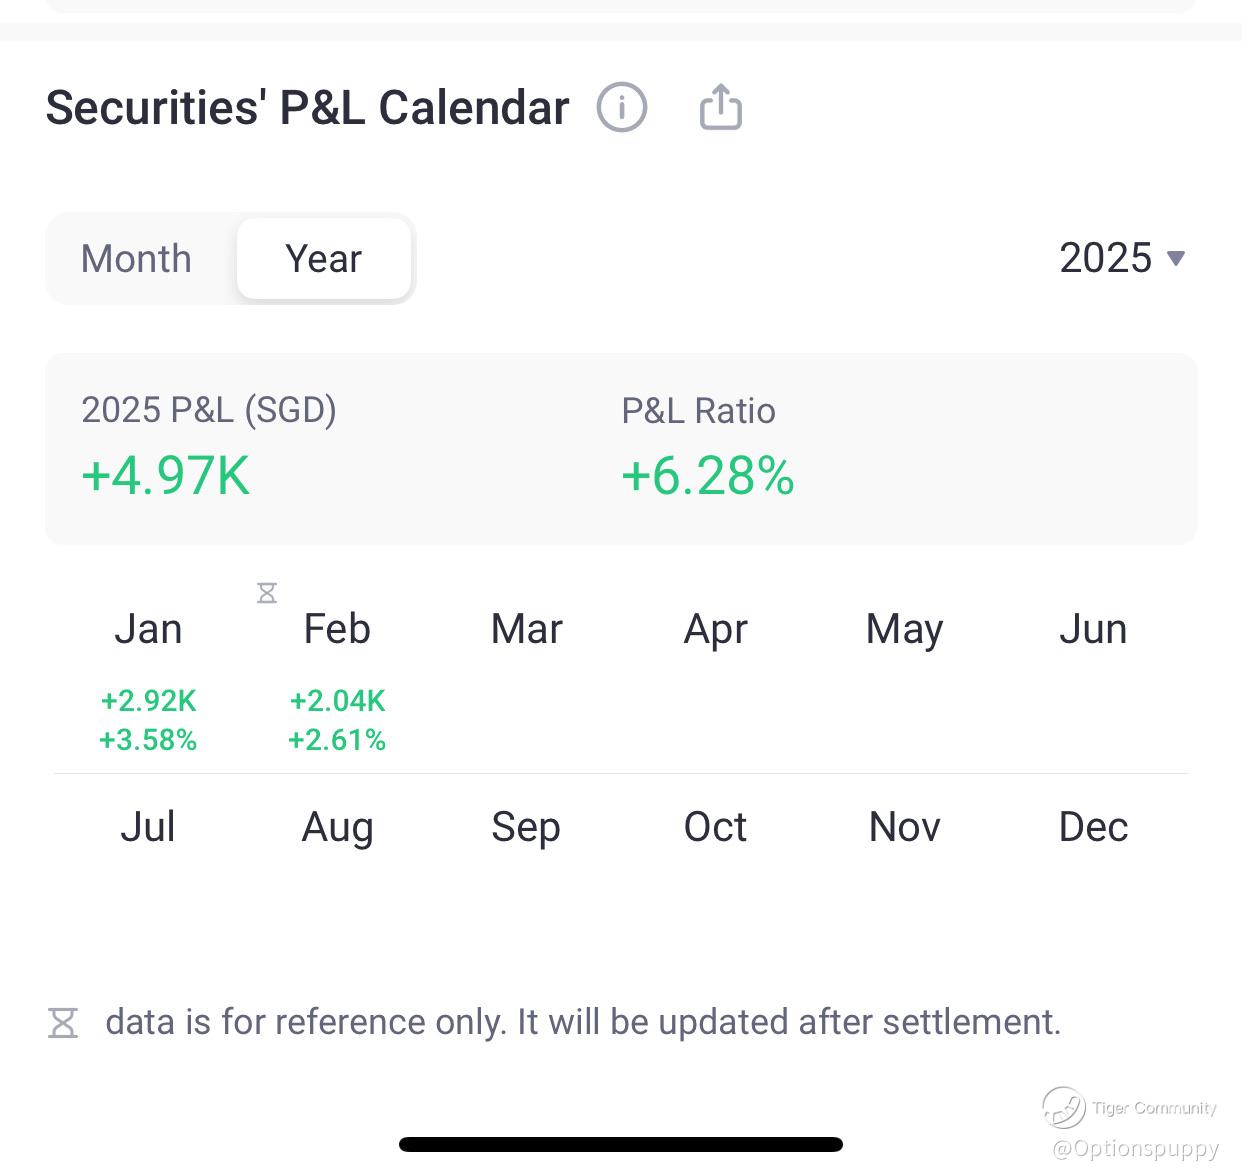Open January P&L details
1242x1176 pixels.
coord(148,680)
